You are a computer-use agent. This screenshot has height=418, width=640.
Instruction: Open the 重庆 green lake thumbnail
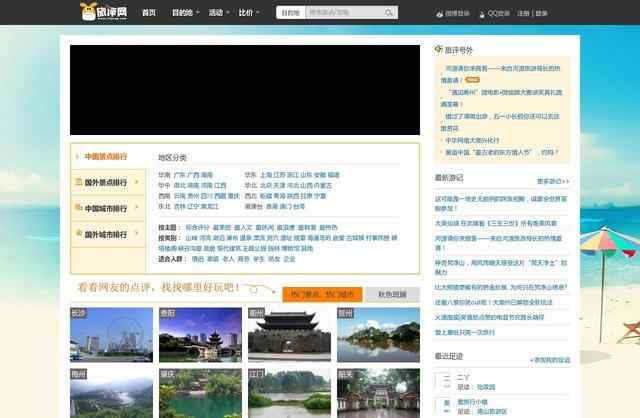tap(200, 393)
